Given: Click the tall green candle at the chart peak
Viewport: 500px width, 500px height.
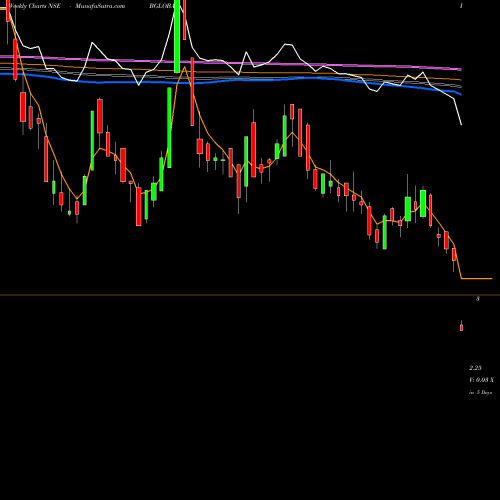Looking at the screenshot, I should click(177, 36).
